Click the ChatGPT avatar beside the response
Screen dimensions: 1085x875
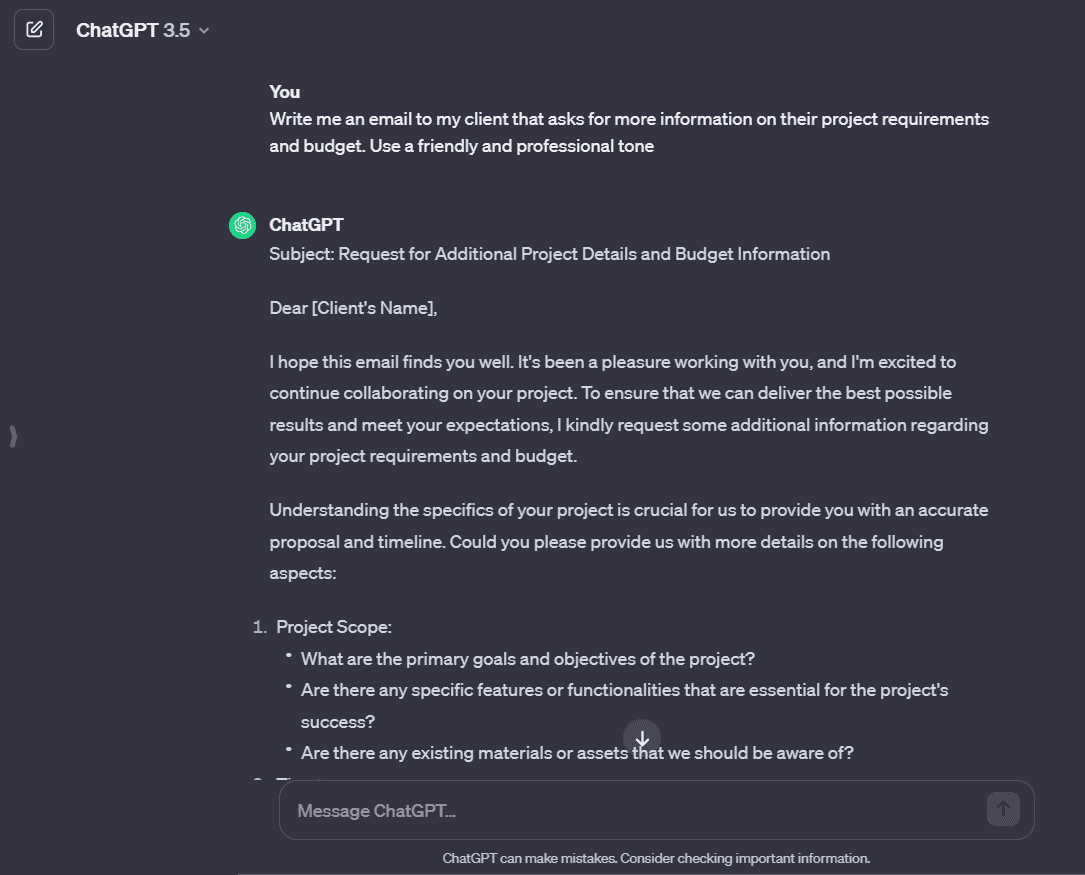[242, 225]
